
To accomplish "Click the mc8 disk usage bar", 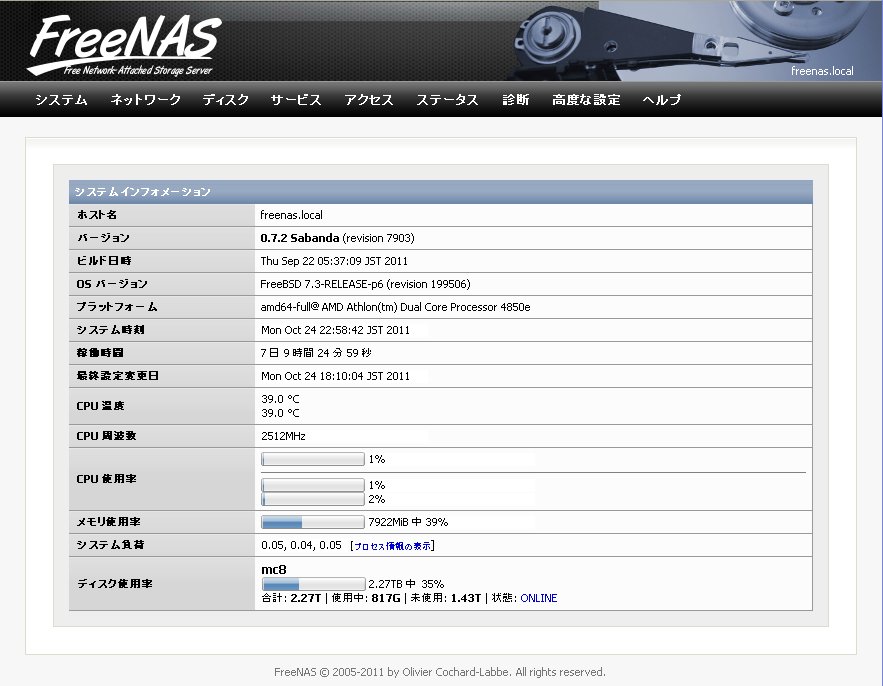I will click(x=312, y=584).
